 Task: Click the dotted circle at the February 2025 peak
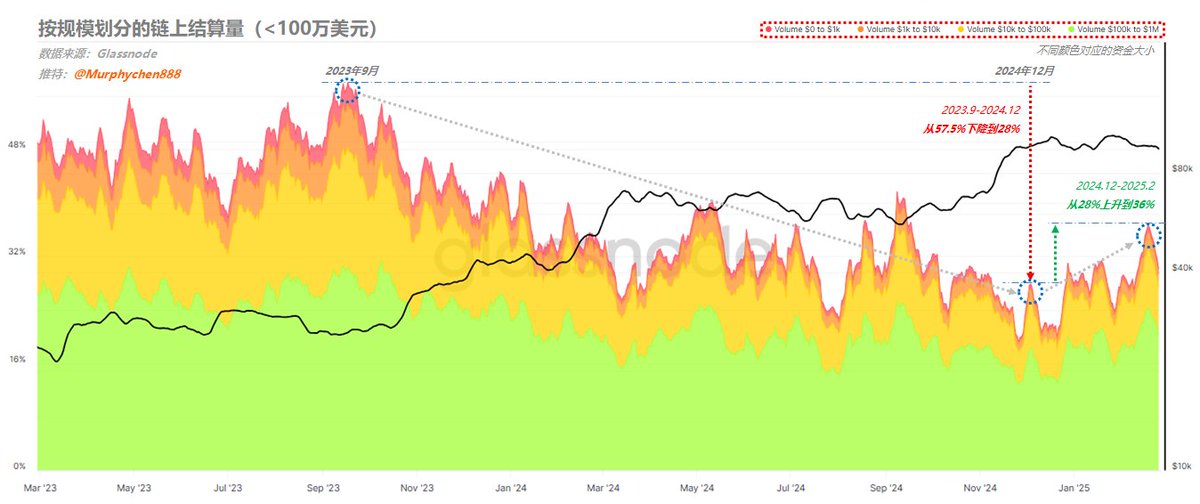(x=1149, y=236)
